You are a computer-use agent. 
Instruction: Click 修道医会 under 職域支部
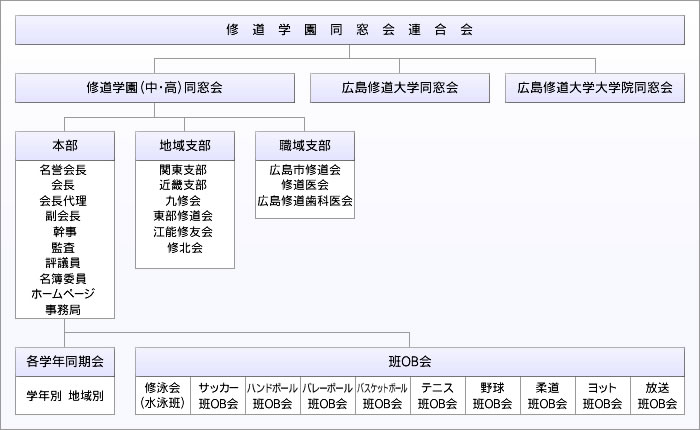pos(305,185)
